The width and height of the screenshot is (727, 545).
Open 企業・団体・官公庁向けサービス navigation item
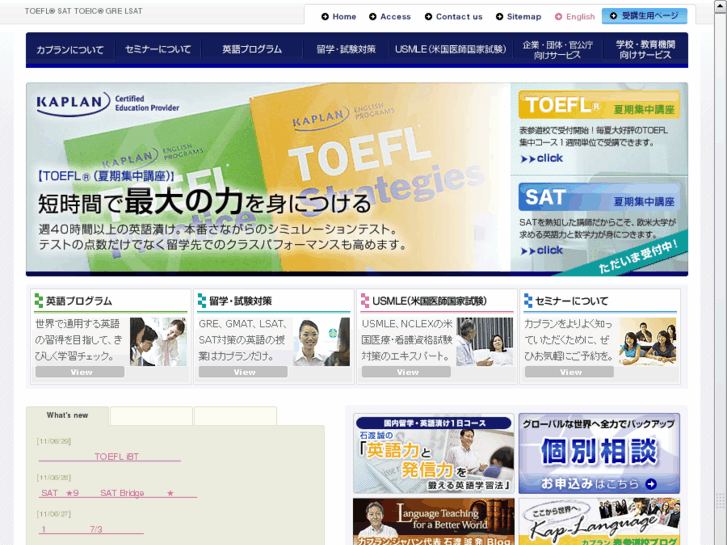point(558,50)
